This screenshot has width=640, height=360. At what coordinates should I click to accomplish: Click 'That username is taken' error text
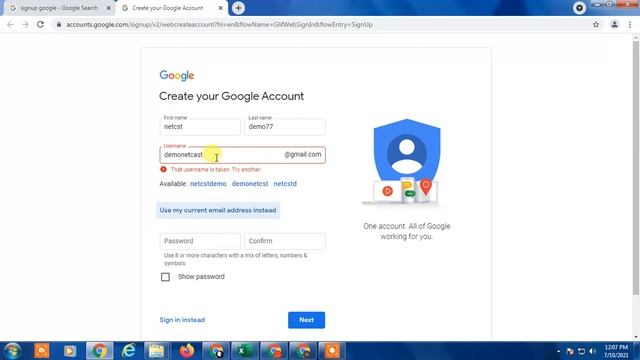pos(216,169)
